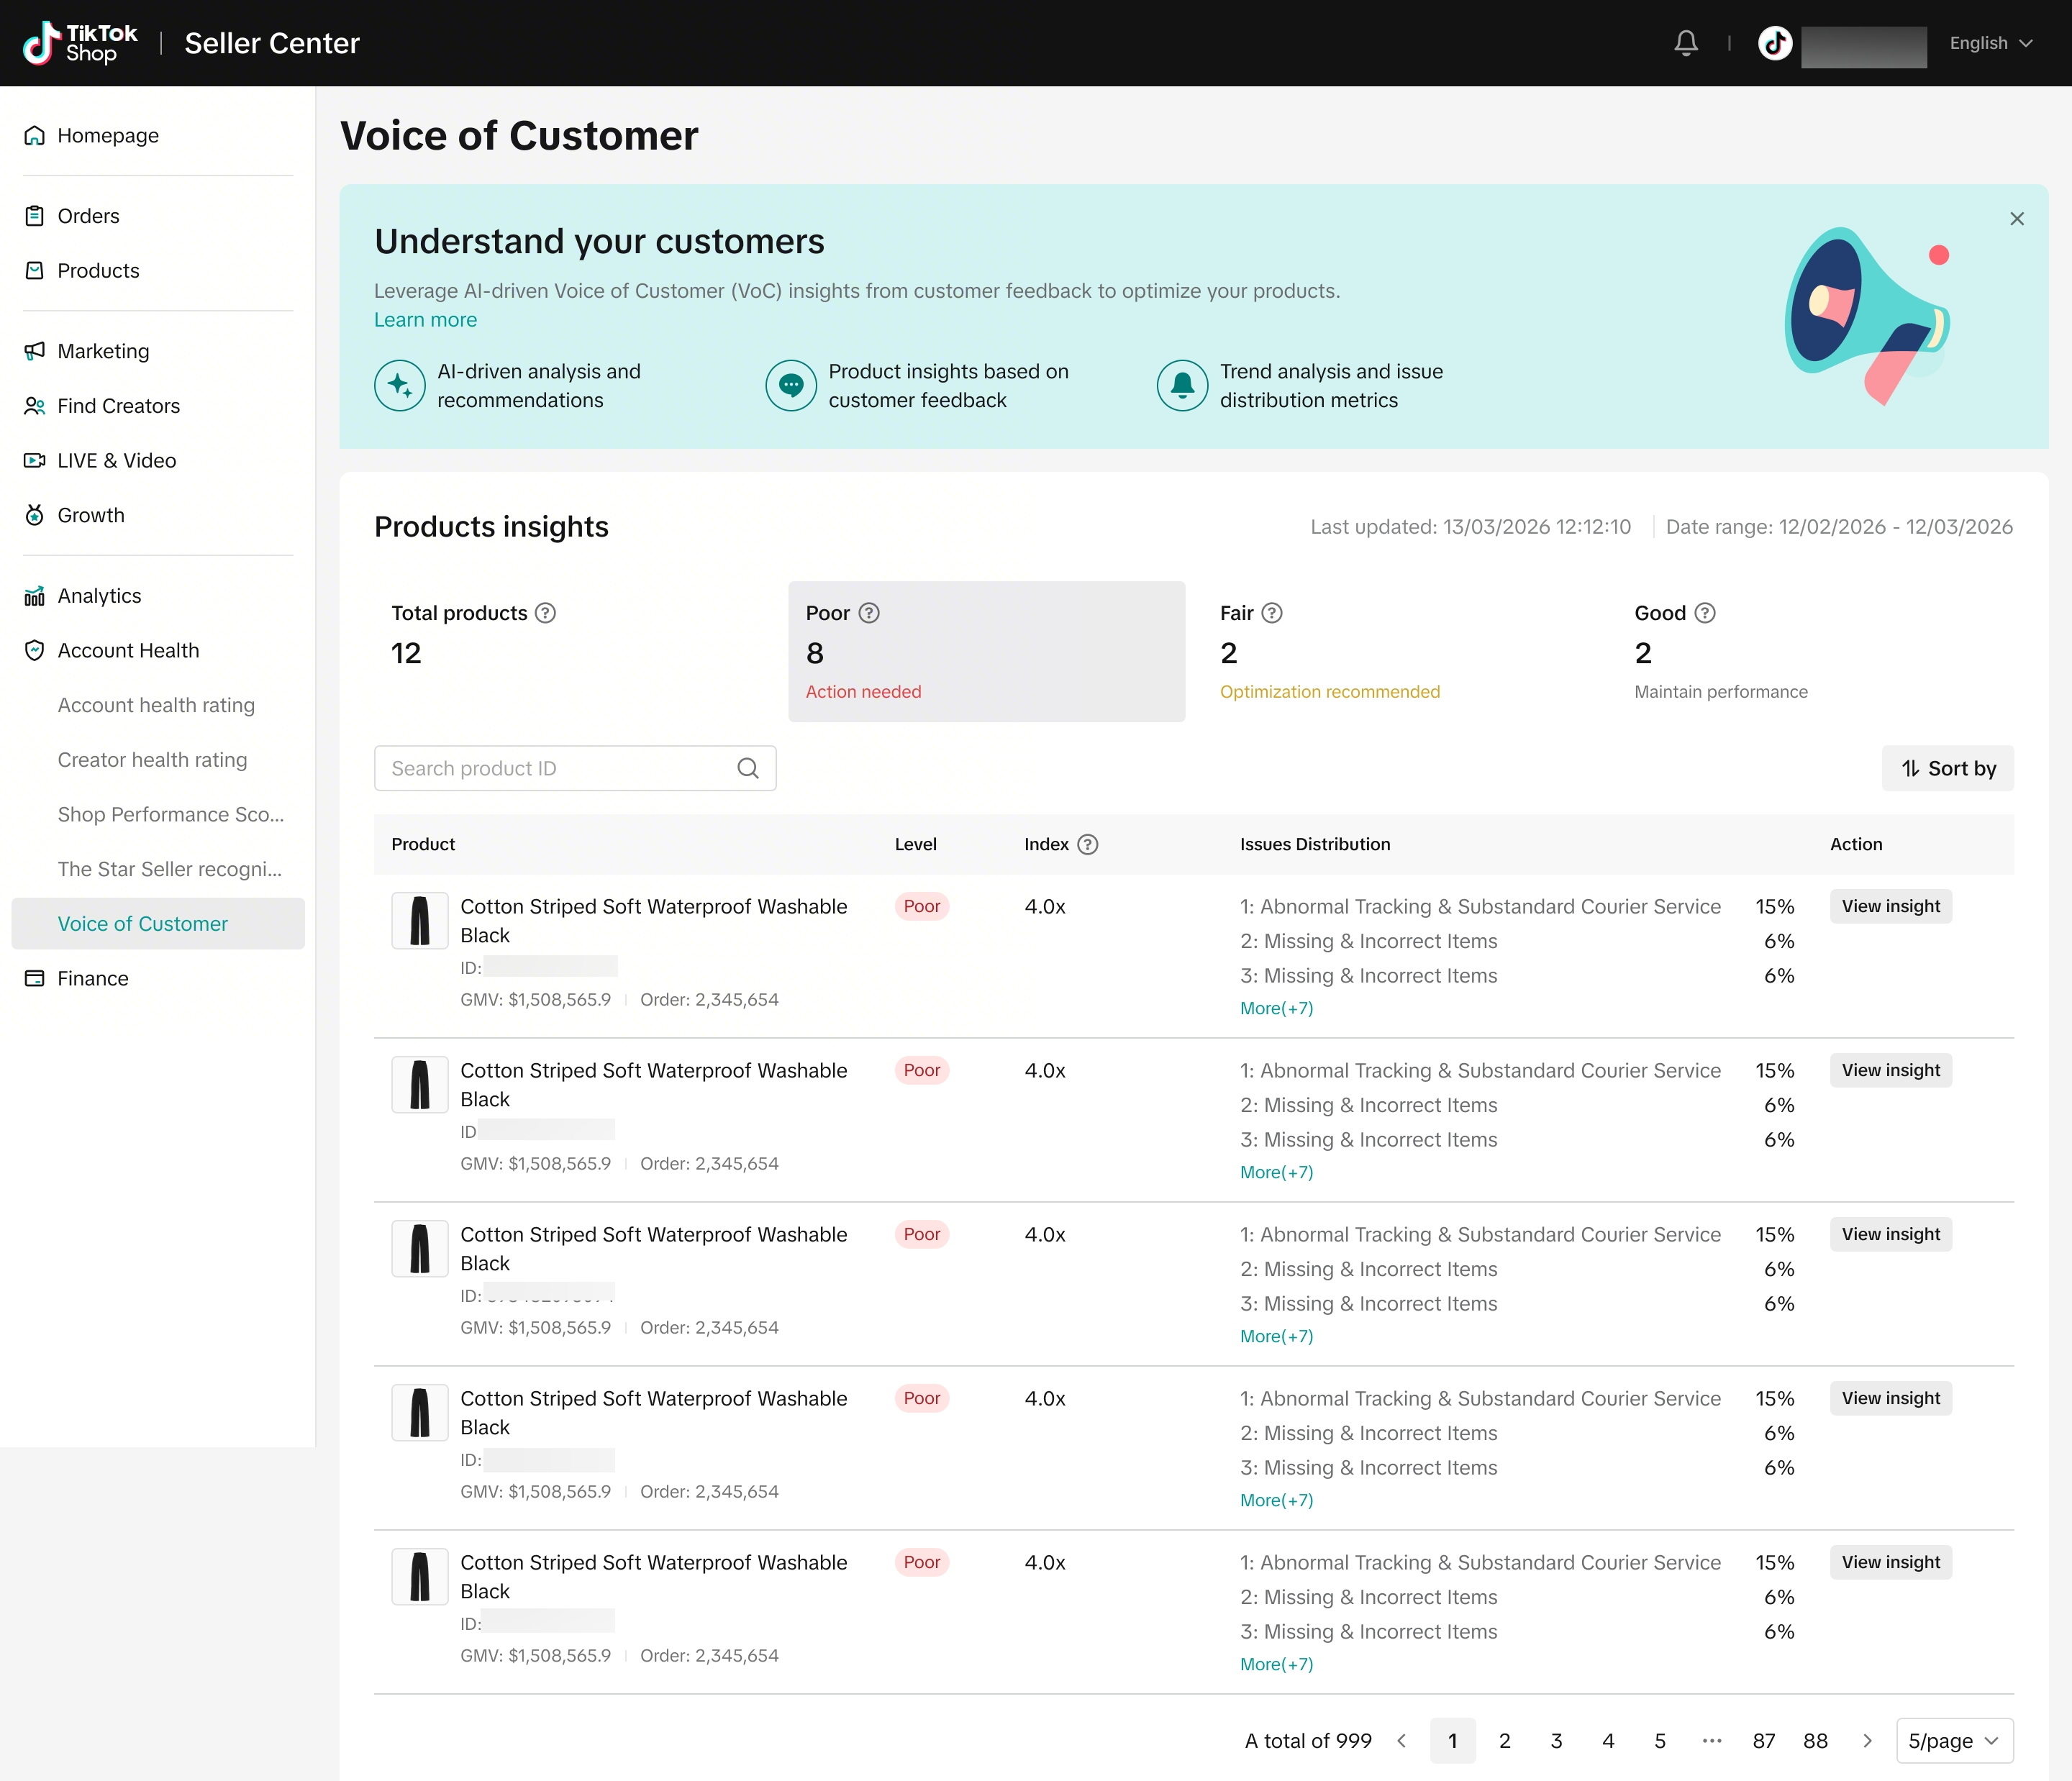Image resolution: width=2072 pixels, height=1781 pixels.
Task: Click the TikTok account avatar icon
Action: tap(1775, 43)
